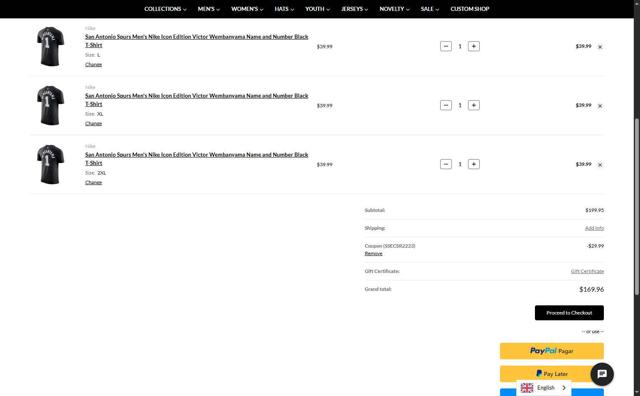Click thumbnail of size 2XL T-shirt

[x=50, y=164]
